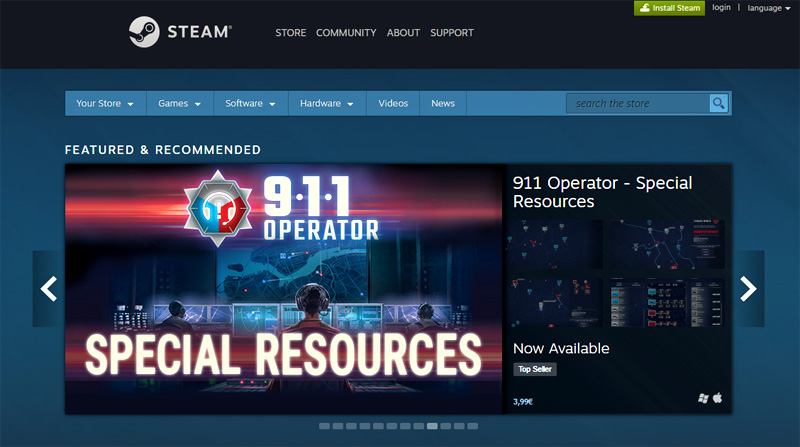Expand the Hardware dropdown
800x447 pixels.
tap(327, 104)
